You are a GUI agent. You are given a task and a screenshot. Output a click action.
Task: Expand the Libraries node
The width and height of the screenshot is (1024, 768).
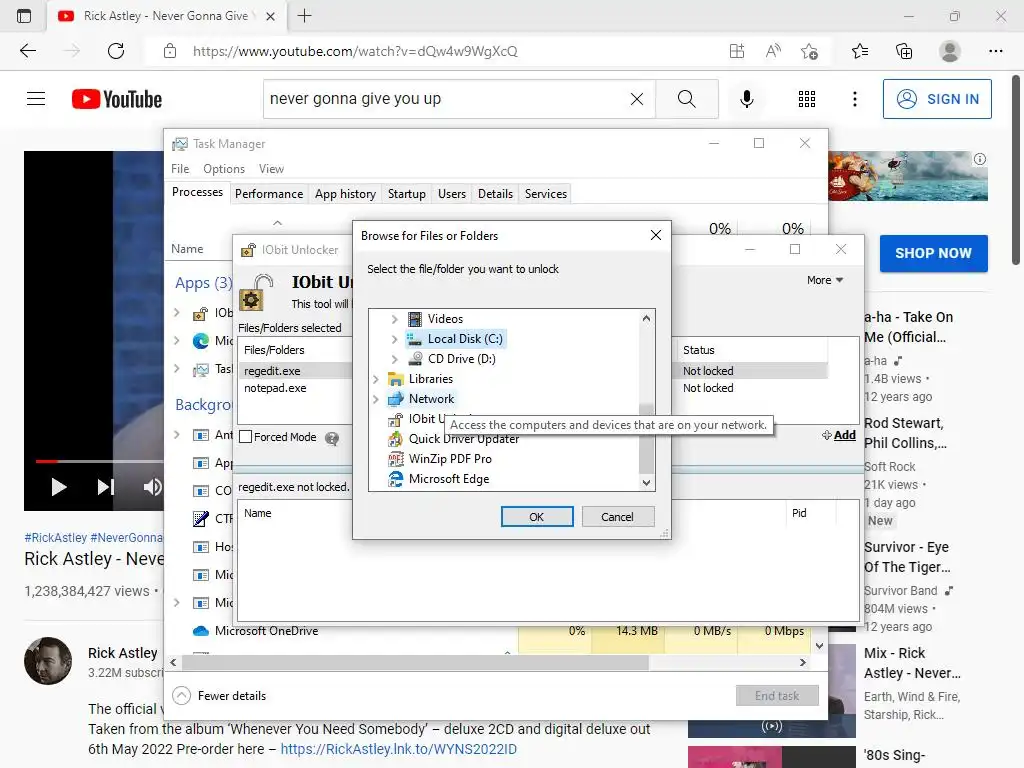click(x=376, y=379)
